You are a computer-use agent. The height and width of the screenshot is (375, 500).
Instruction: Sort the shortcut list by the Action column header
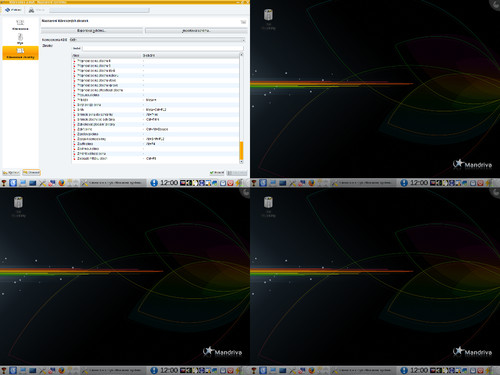107,55
